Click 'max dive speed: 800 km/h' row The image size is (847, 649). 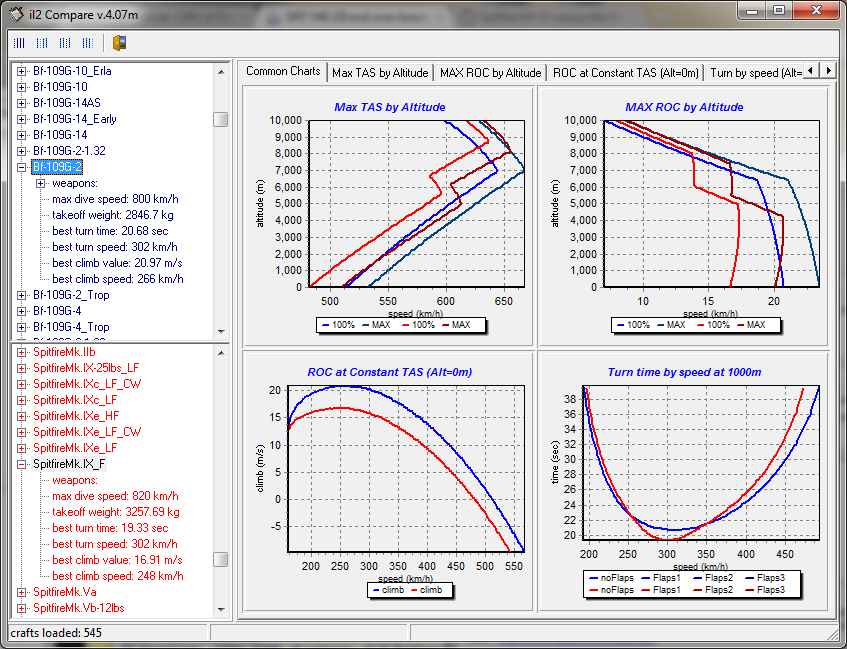pos(115,199)
